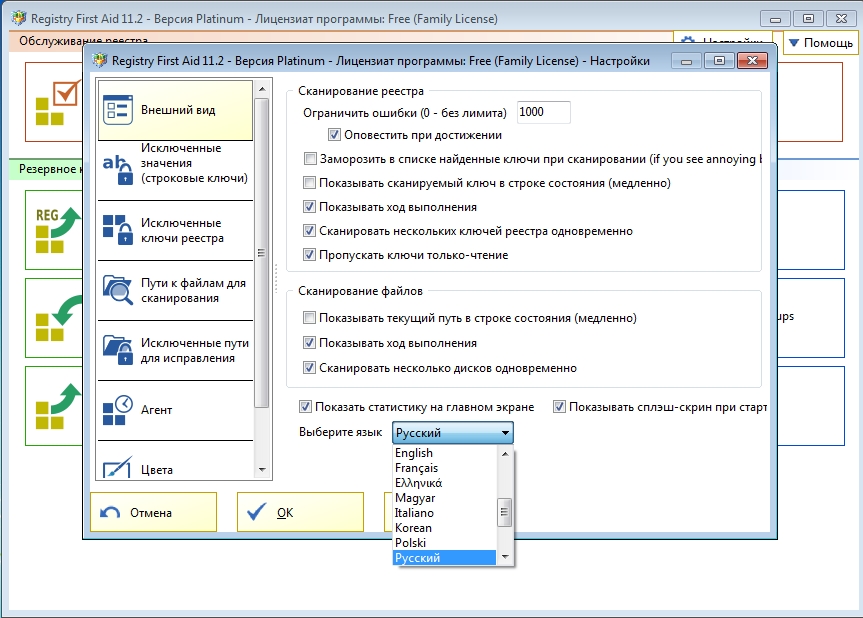Open Пути к файлам для сканирования section

pyautogui.click(x=176, y=290)
